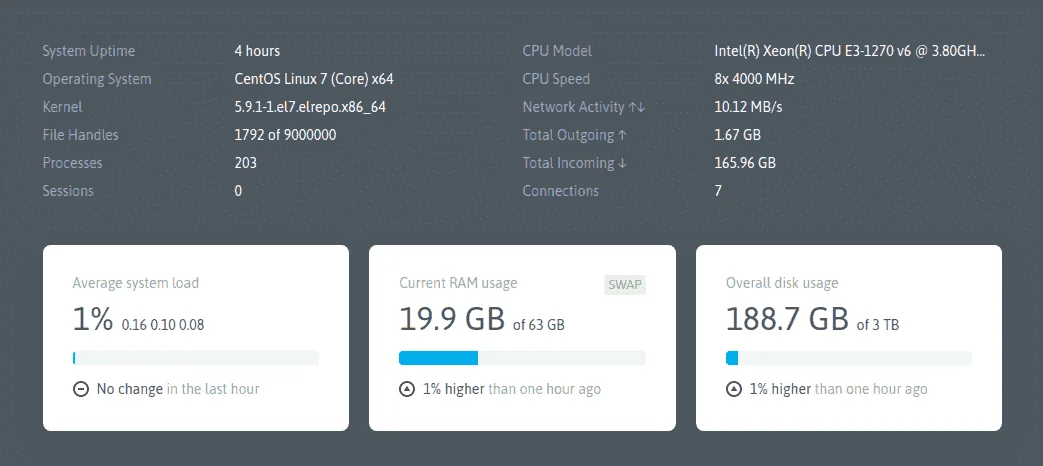Select '8x 4000 MHz' CPU speed value
The image size is (1043, 466).
click(x=754, y=79)
